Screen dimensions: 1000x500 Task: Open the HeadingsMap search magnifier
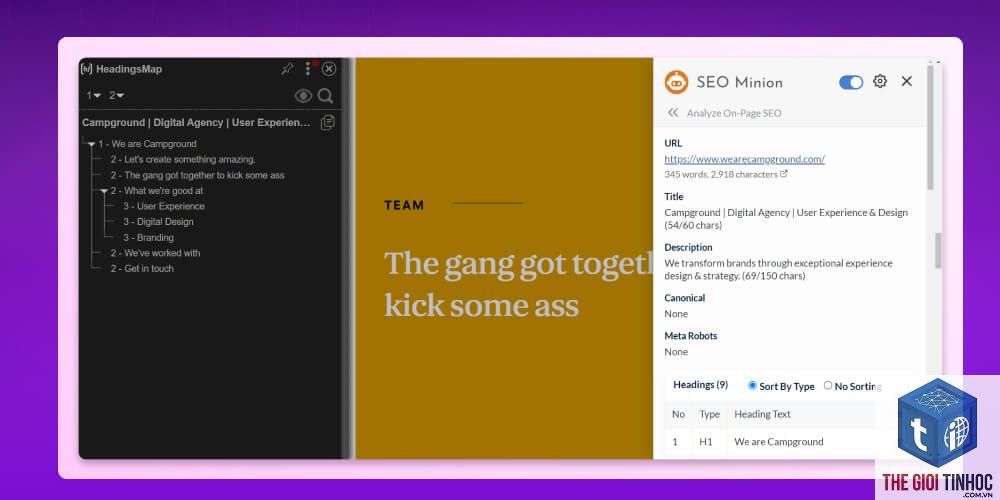325,96
